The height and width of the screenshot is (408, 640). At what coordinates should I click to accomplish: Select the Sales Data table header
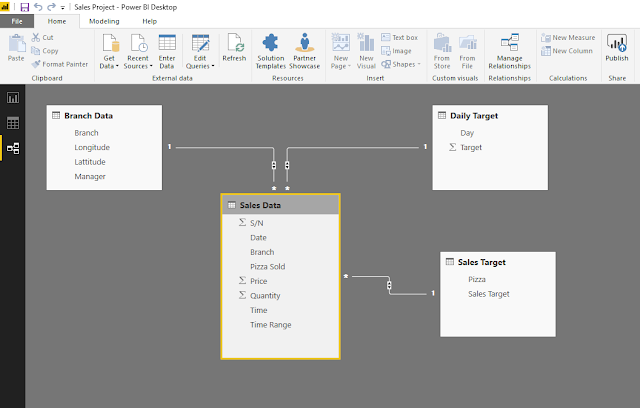280,205
